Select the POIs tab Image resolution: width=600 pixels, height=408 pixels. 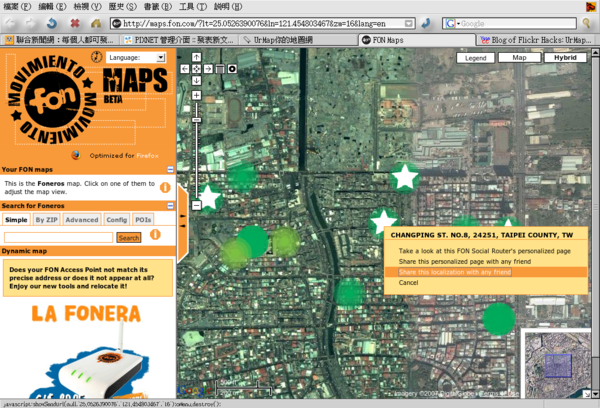[x=143, y=220]
